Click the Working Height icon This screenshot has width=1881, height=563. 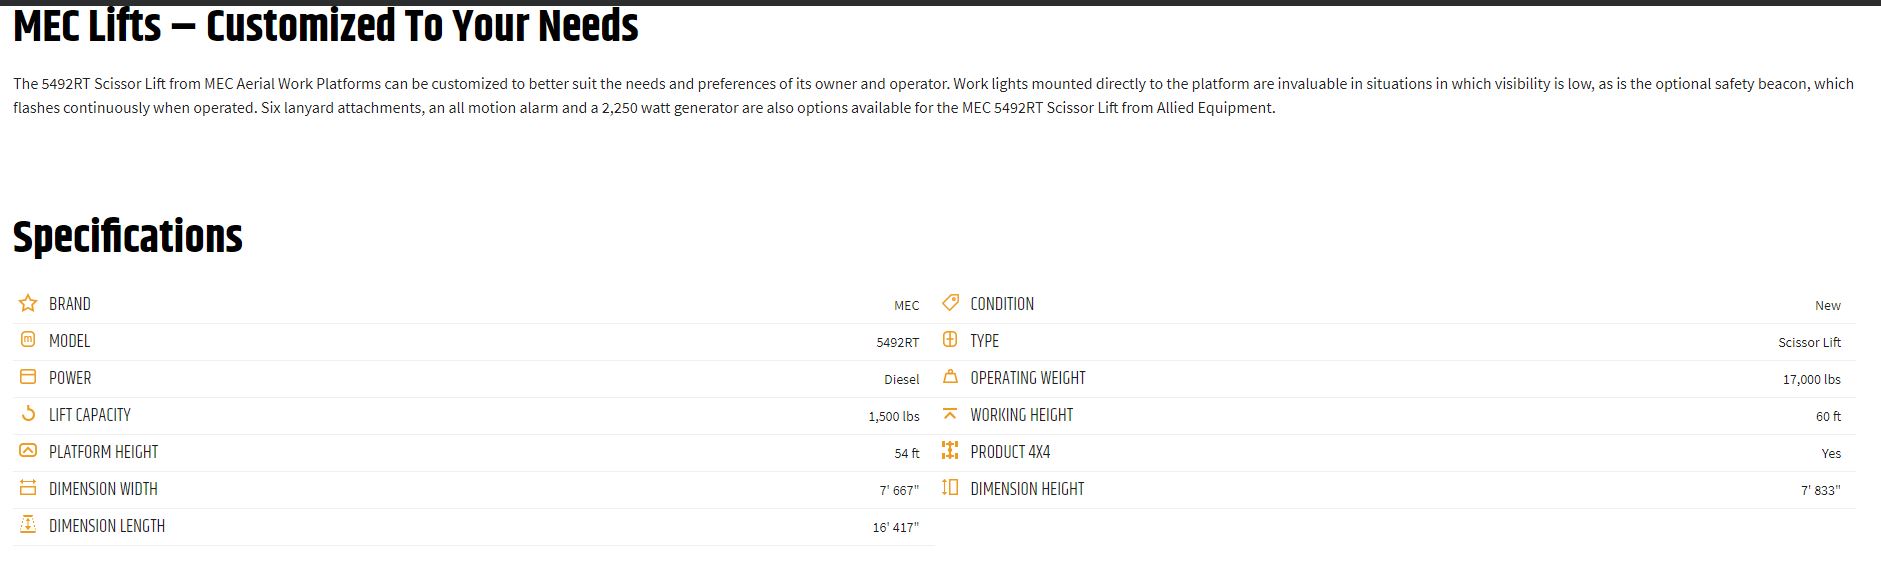[950, 414]
